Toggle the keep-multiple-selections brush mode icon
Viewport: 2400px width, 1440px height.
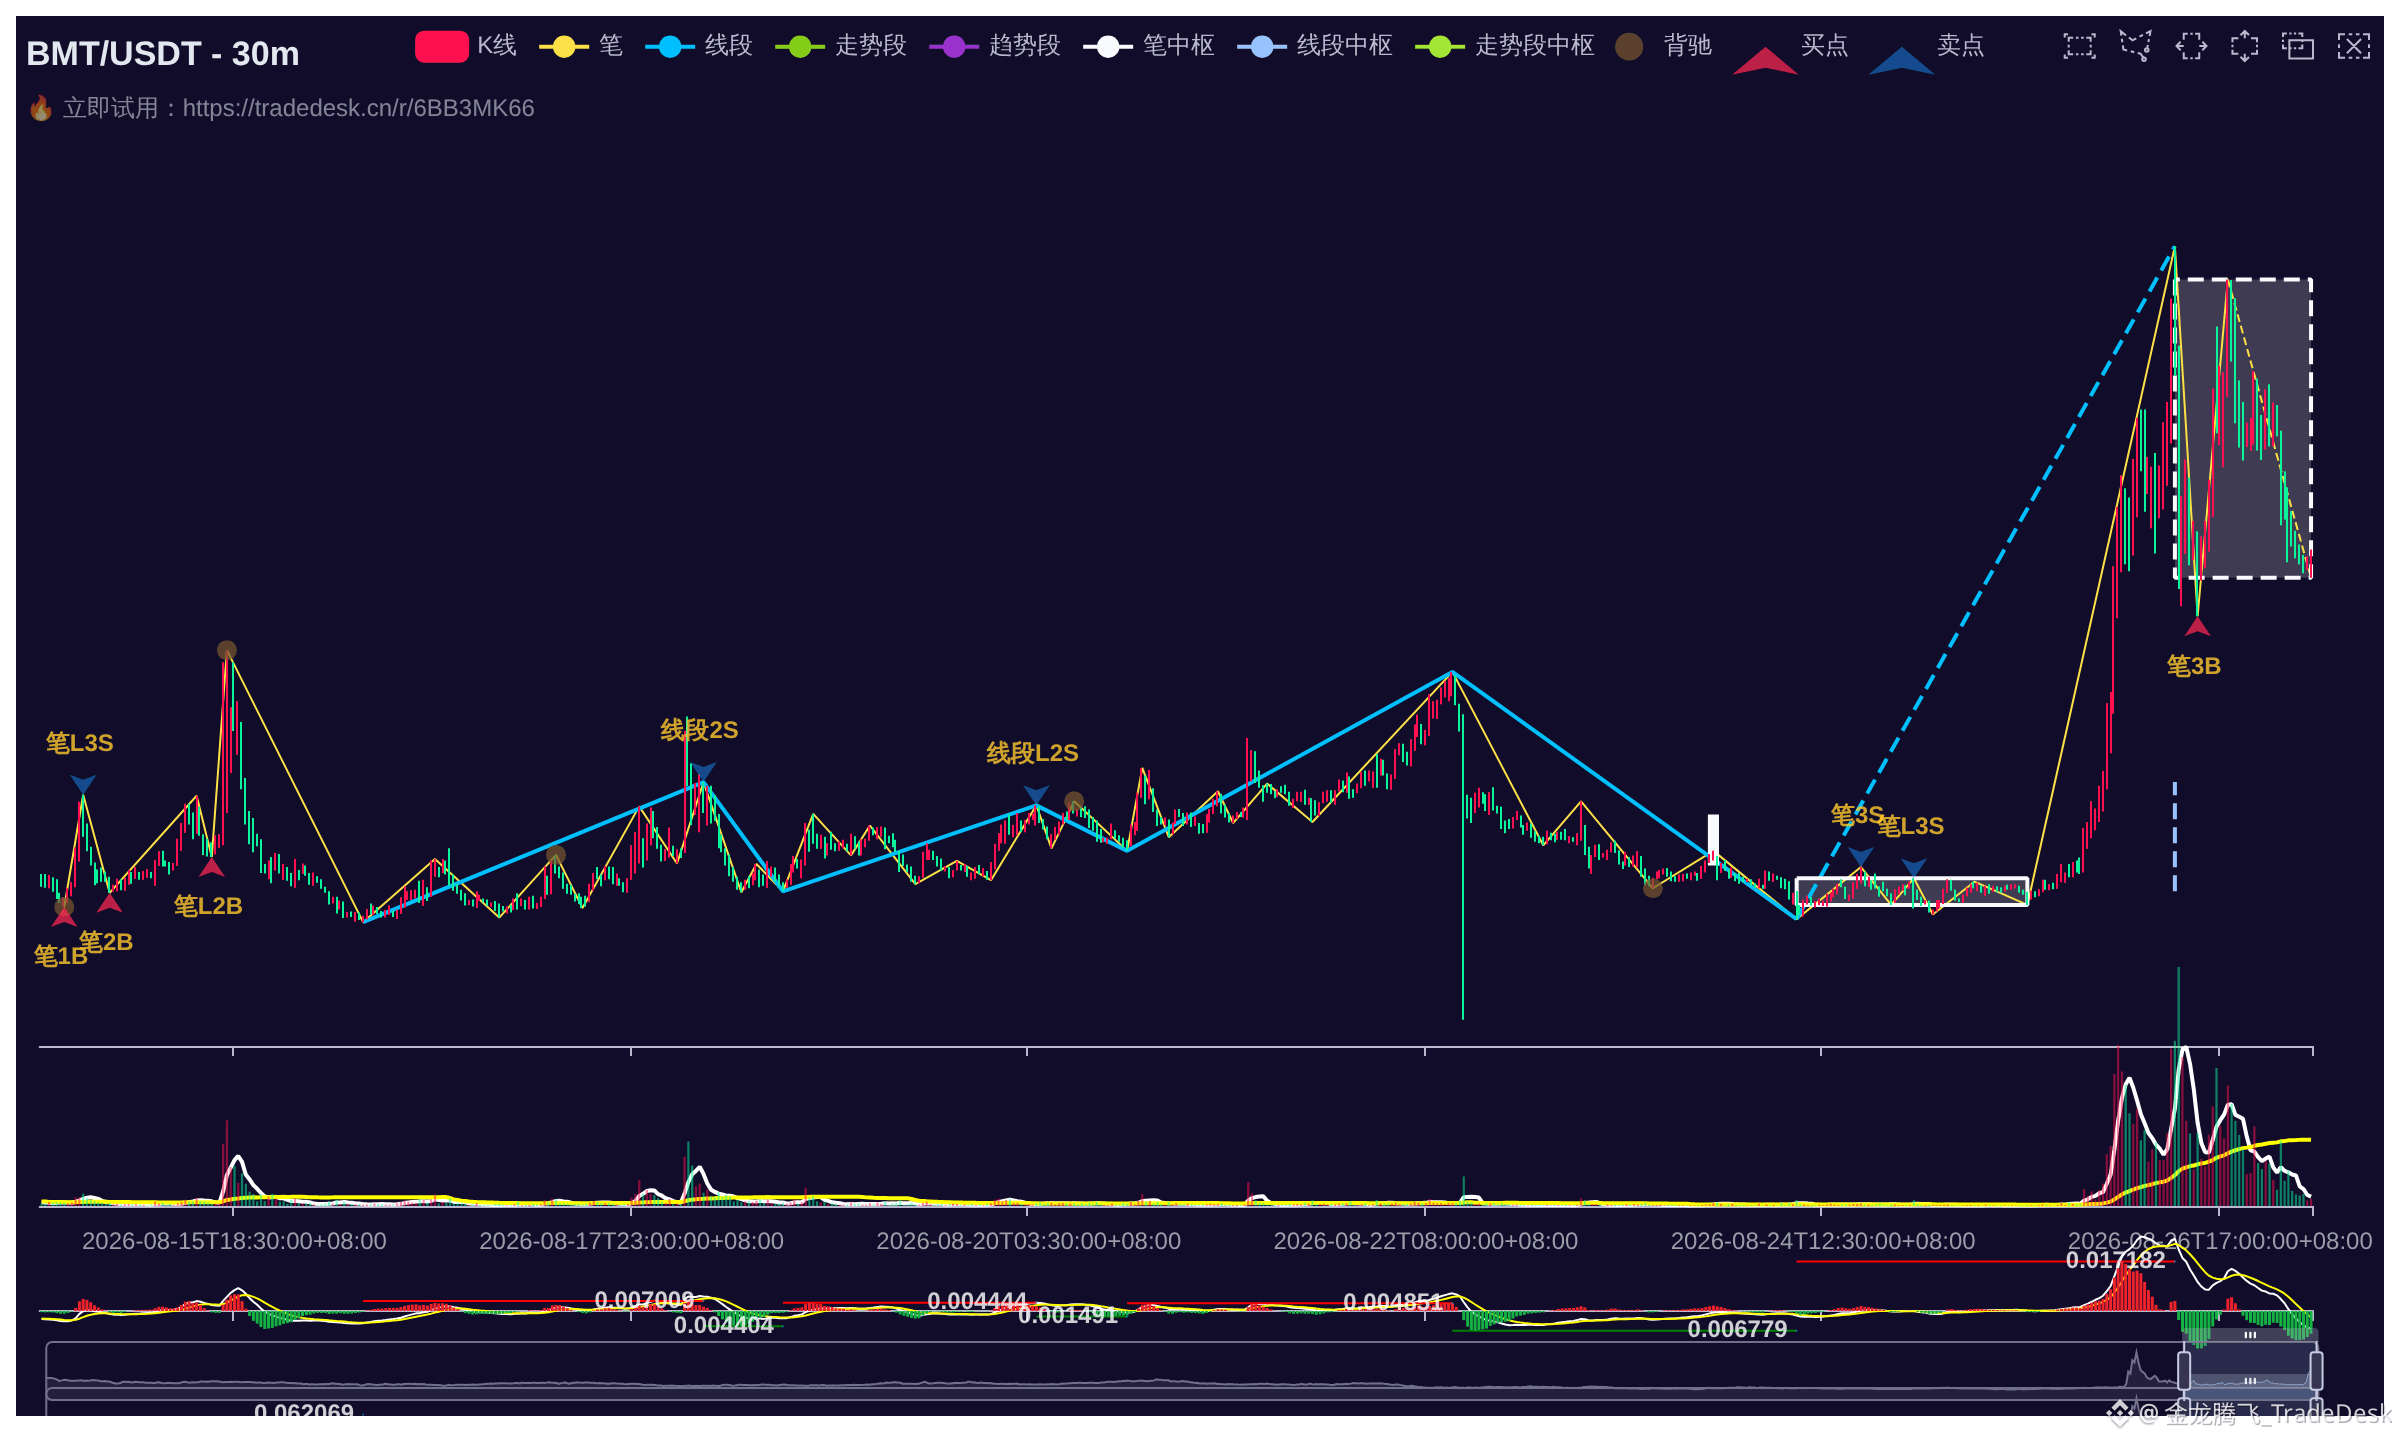2298,46
